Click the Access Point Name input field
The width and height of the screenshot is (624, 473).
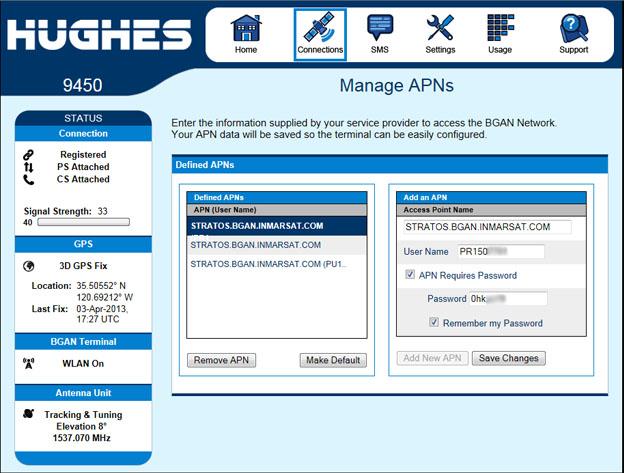pyautogui.click(x=488, y=227)
